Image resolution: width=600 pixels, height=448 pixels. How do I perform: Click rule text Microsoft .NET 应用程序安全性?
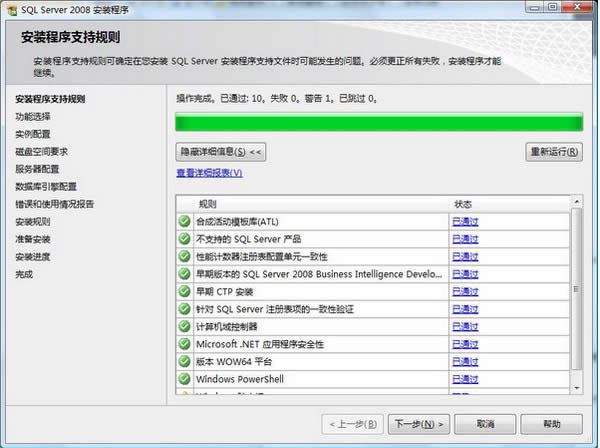(260, 344)
